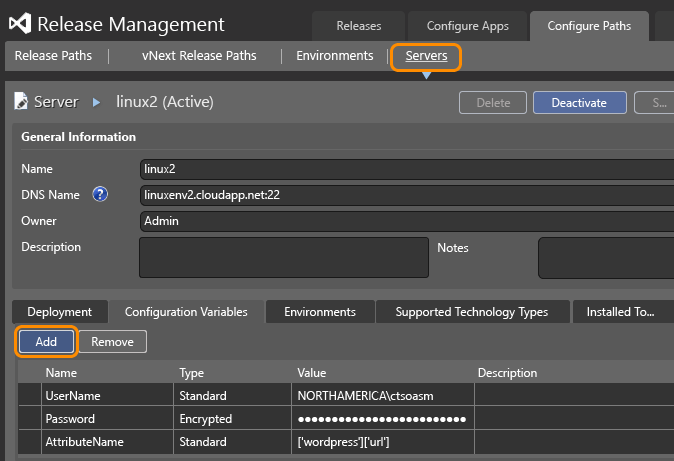The width and height of the screenshot is (674, 461).
Task: Click the masked Password value cell
Action: (383, 418)
